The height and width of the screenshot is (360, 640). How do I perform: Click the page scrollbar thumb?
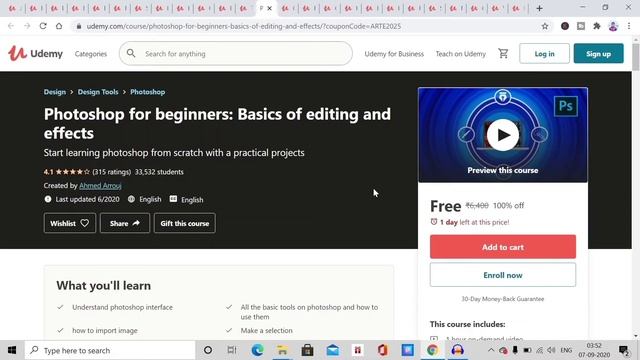(636, 57)
